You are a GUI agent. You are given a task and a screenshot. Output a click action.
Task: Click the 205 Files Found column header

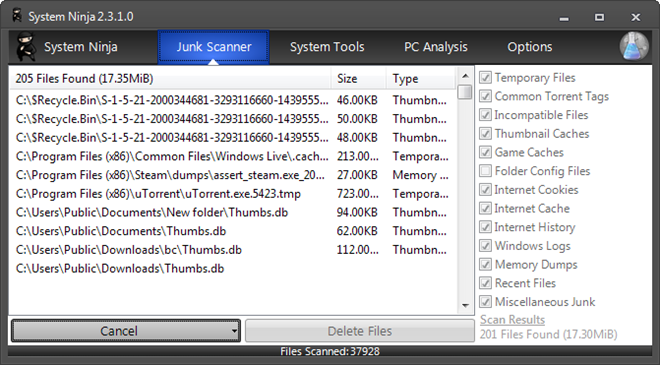(x=170, y=79)
